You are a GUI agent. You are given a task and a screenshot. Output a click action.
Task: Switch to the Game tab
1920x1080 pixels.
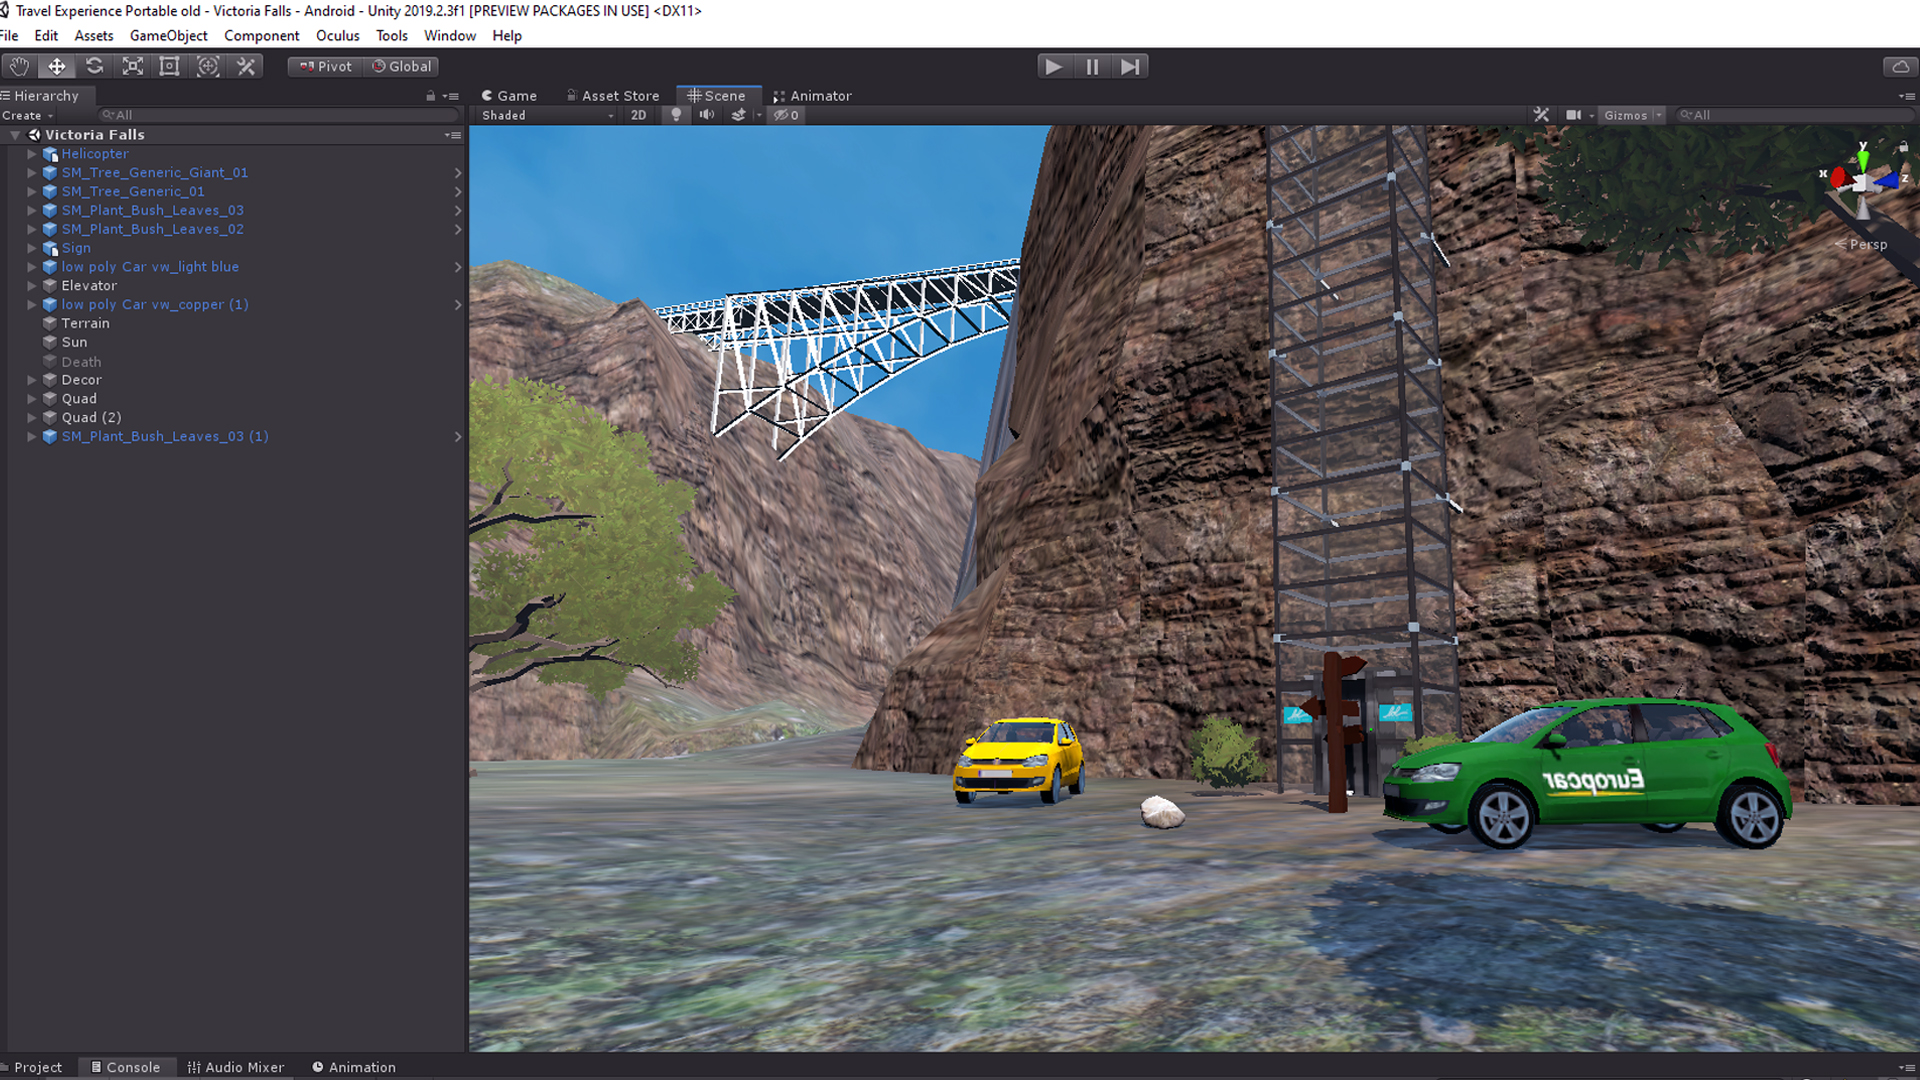click(509, 96)
